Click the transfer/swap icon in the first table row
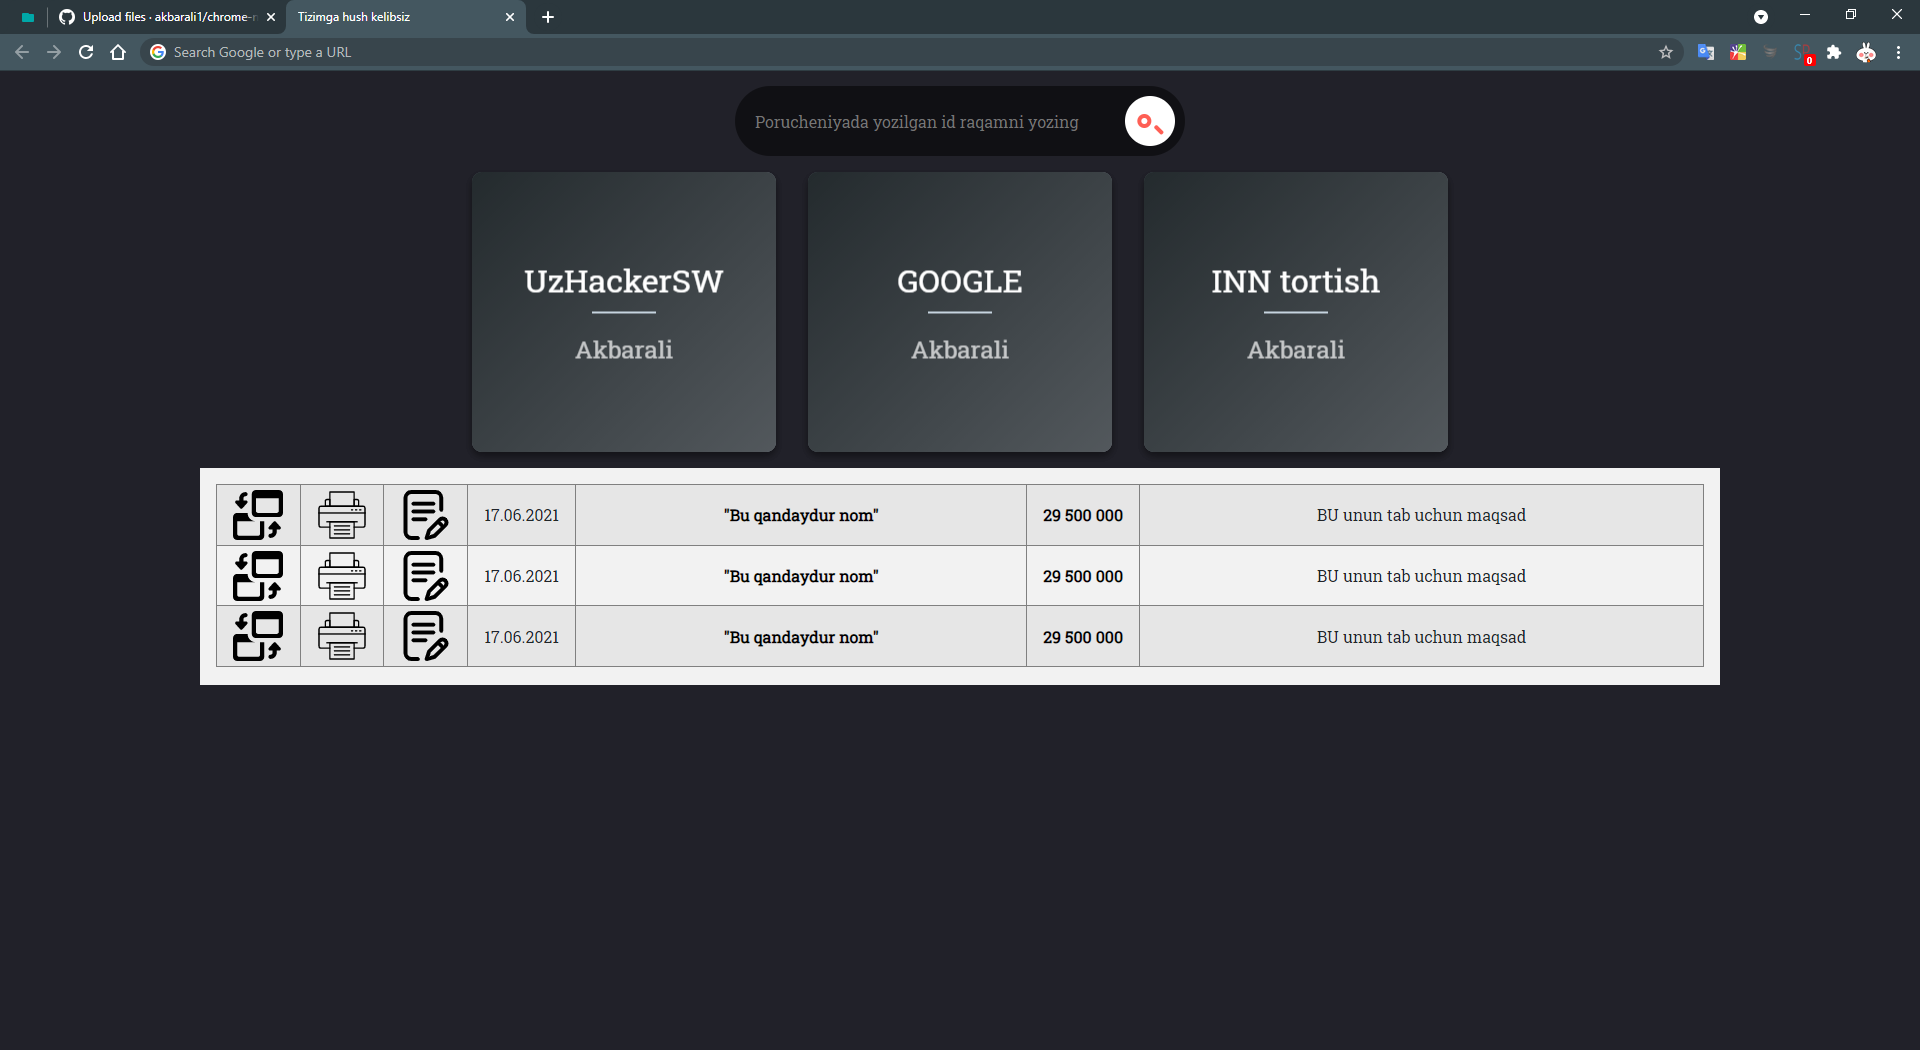Viewport: 1920px width, 1050px height. (258, 515)
